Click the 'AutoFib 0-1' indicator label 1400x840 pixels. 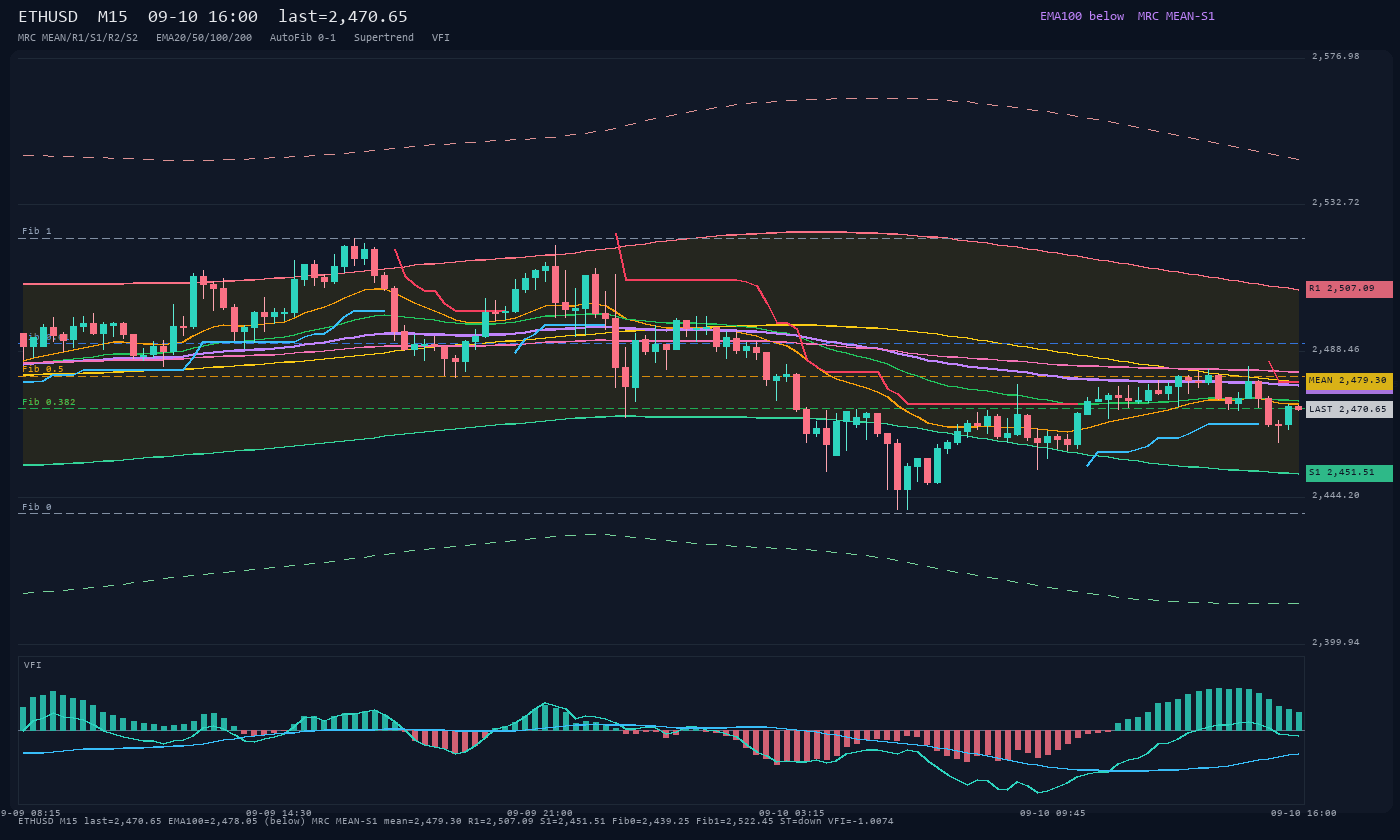(303, 38)
